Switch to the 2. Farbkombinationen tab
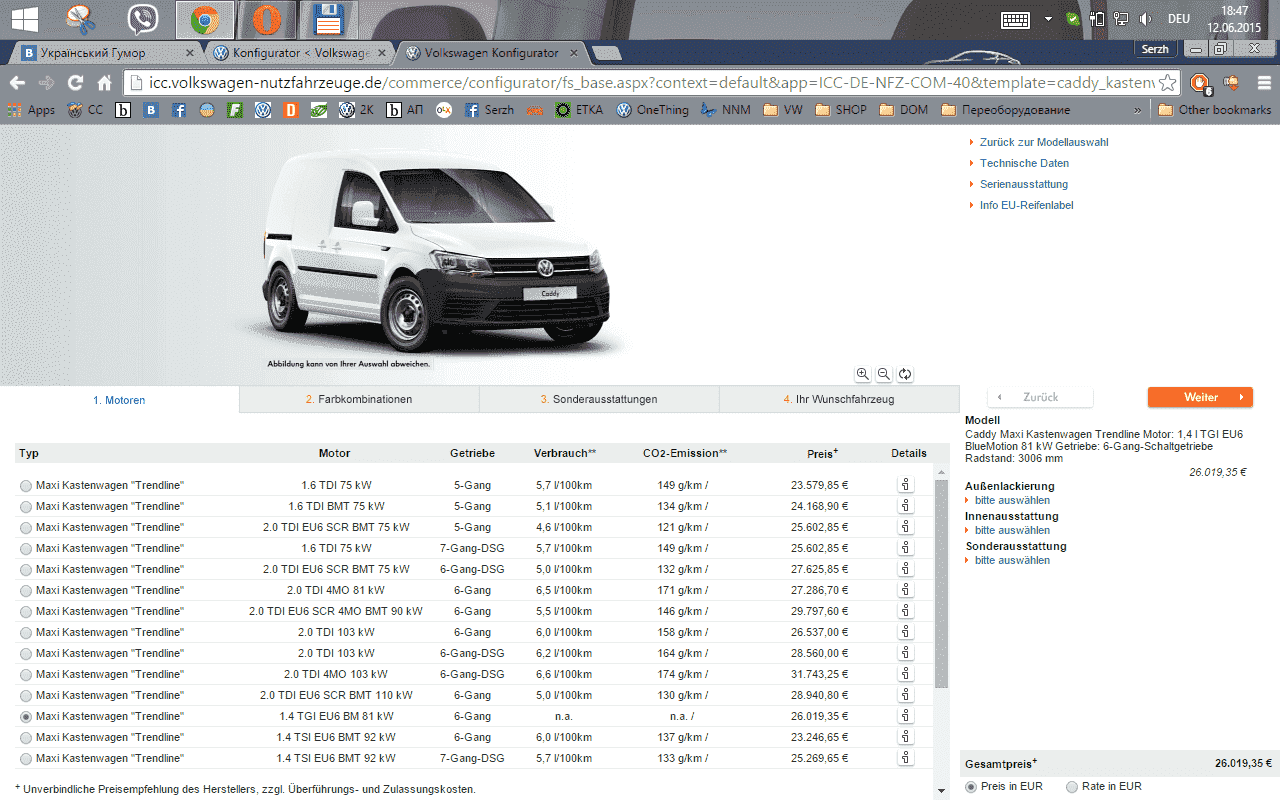 (x=359, y=399)
